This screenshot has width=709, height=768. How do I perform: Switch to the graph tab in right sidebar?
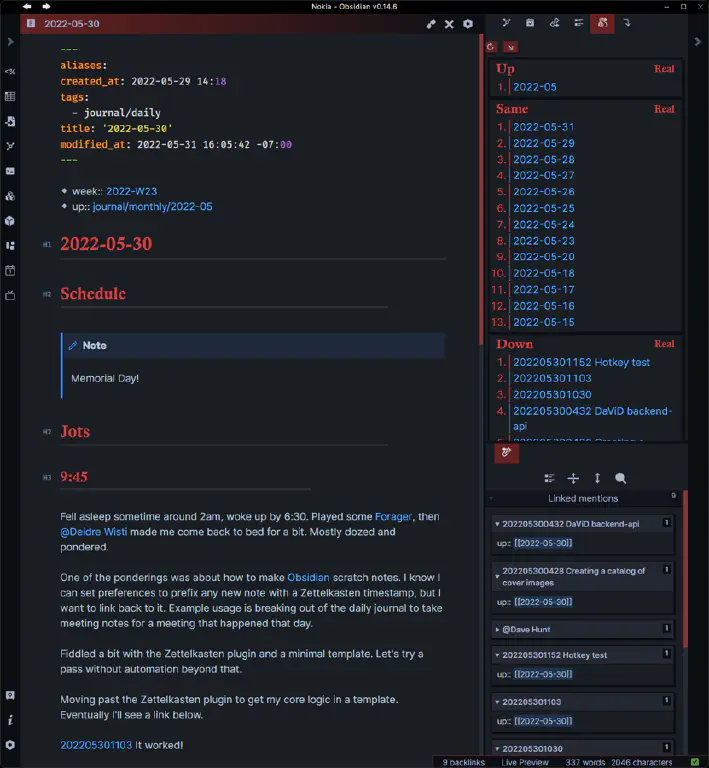click(x=506, y=23)
